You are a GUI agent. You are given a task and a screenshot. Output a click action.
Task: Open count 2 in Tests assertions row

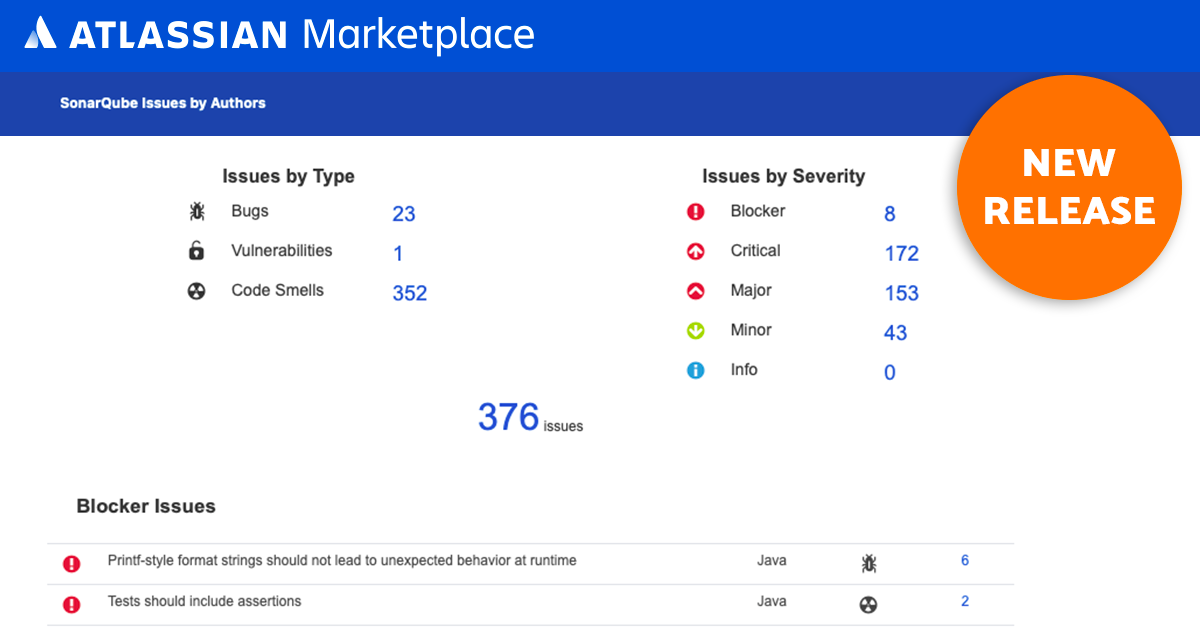pos(965,601)
